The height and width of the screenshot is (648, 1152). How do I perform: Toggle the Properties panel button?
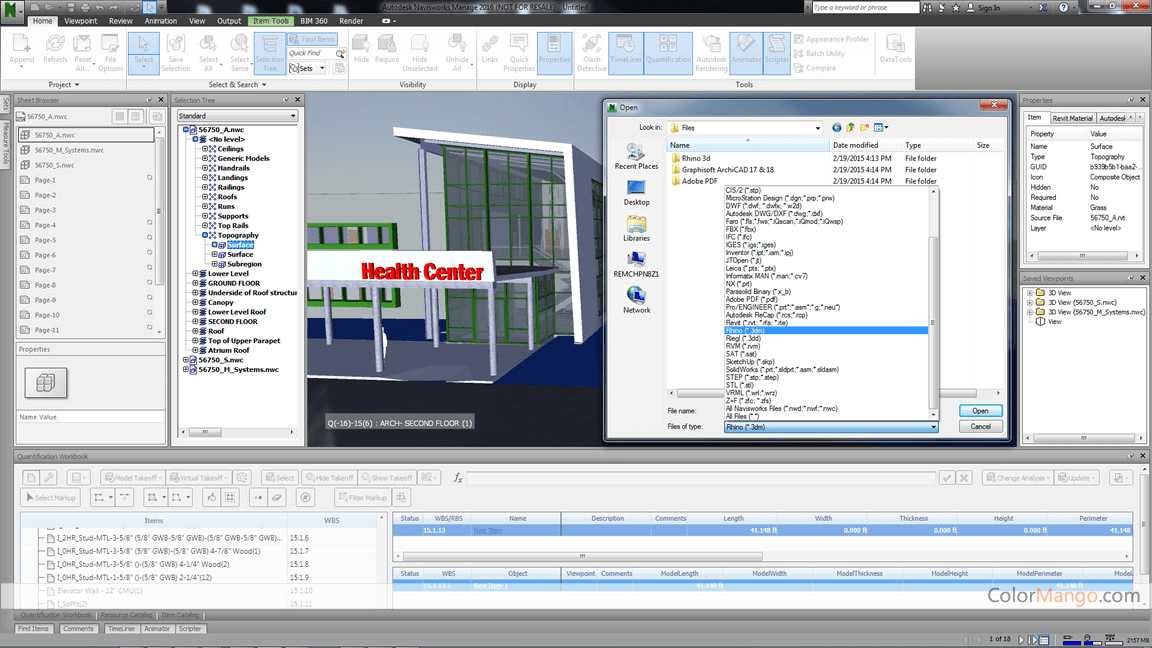(x=554, y=52)
